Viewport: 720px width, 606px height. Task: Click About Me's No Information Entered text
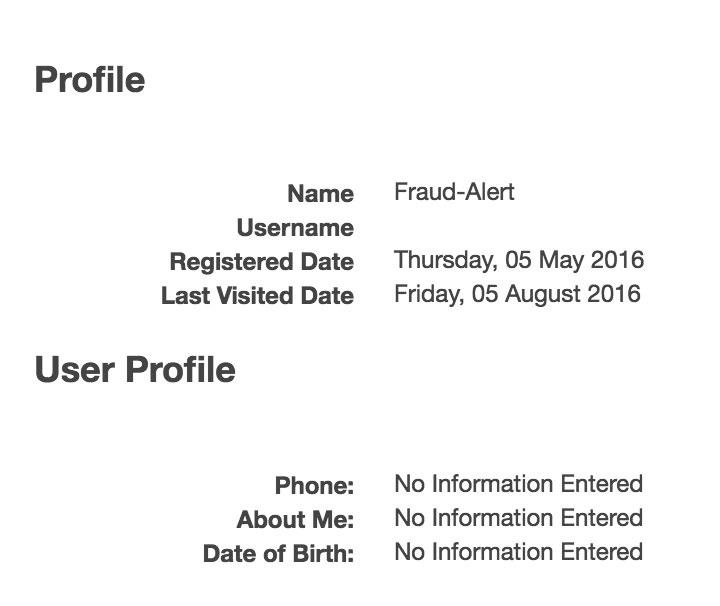tap(518, 519)
